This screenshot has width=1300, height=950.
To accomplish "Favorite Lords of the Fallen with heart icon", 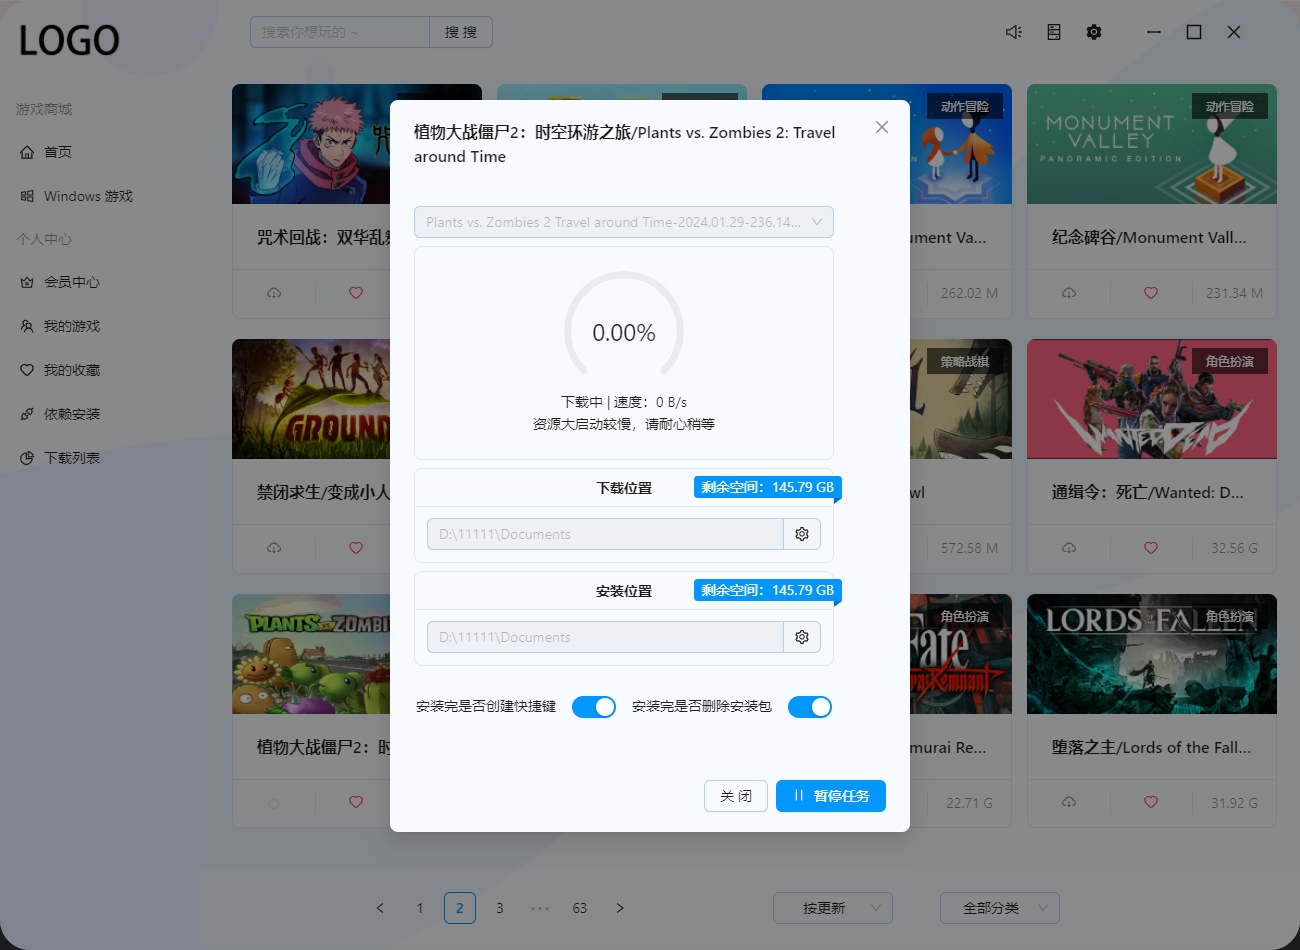I will (1151, 802).
